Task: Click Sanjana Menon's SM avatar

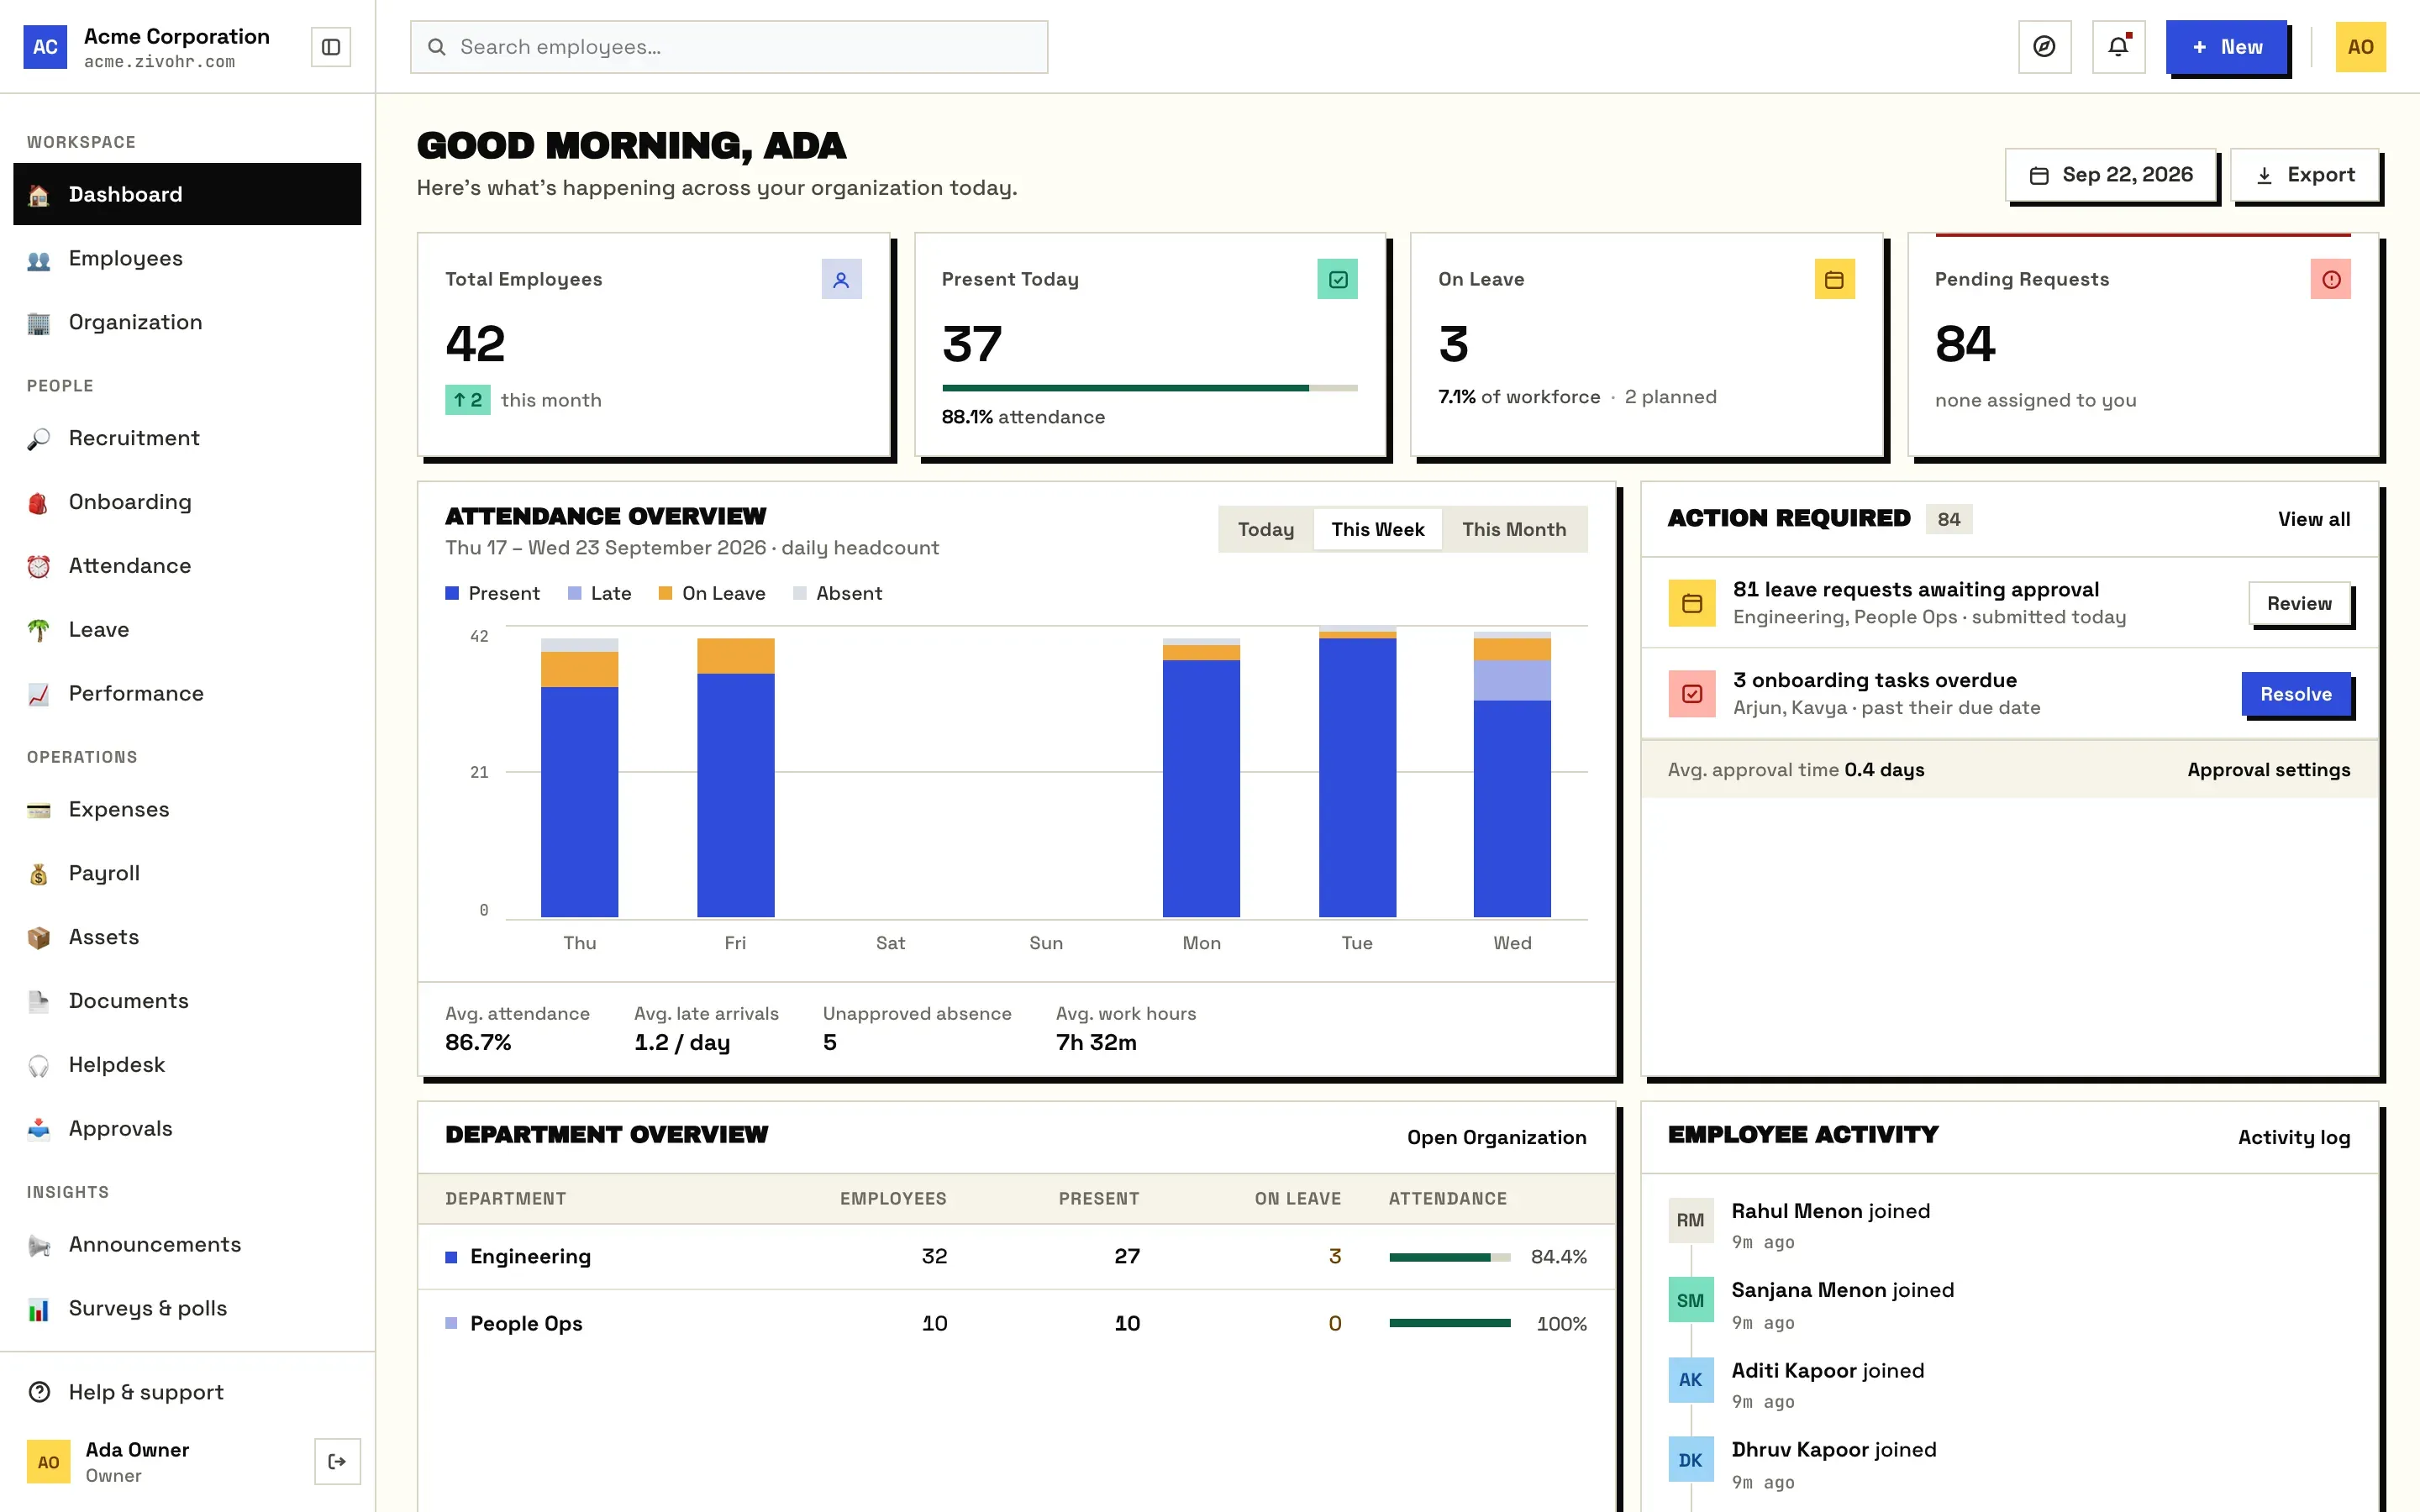Action: (1690, 1300)
